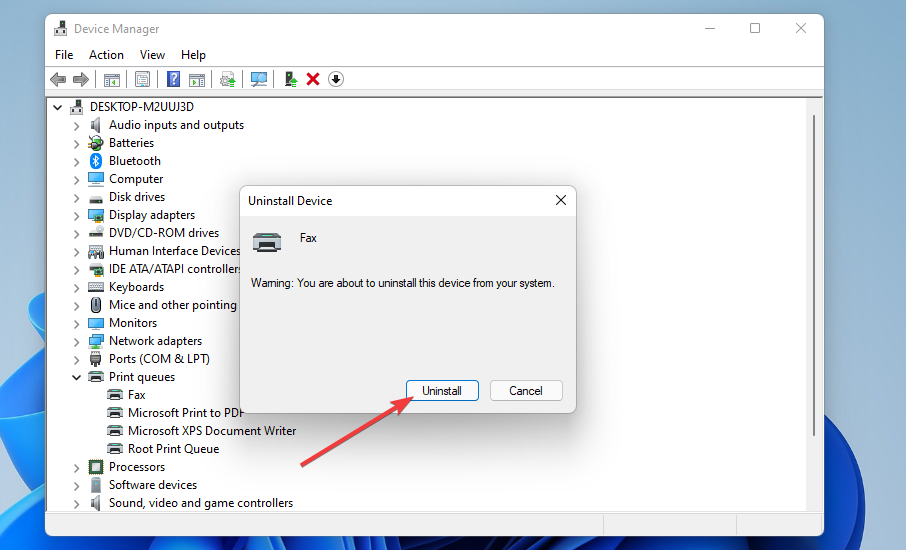Click Cancel in Uninstall Device dialog
The height and width of the screenshot is (550, 906).
coord(526,391)
